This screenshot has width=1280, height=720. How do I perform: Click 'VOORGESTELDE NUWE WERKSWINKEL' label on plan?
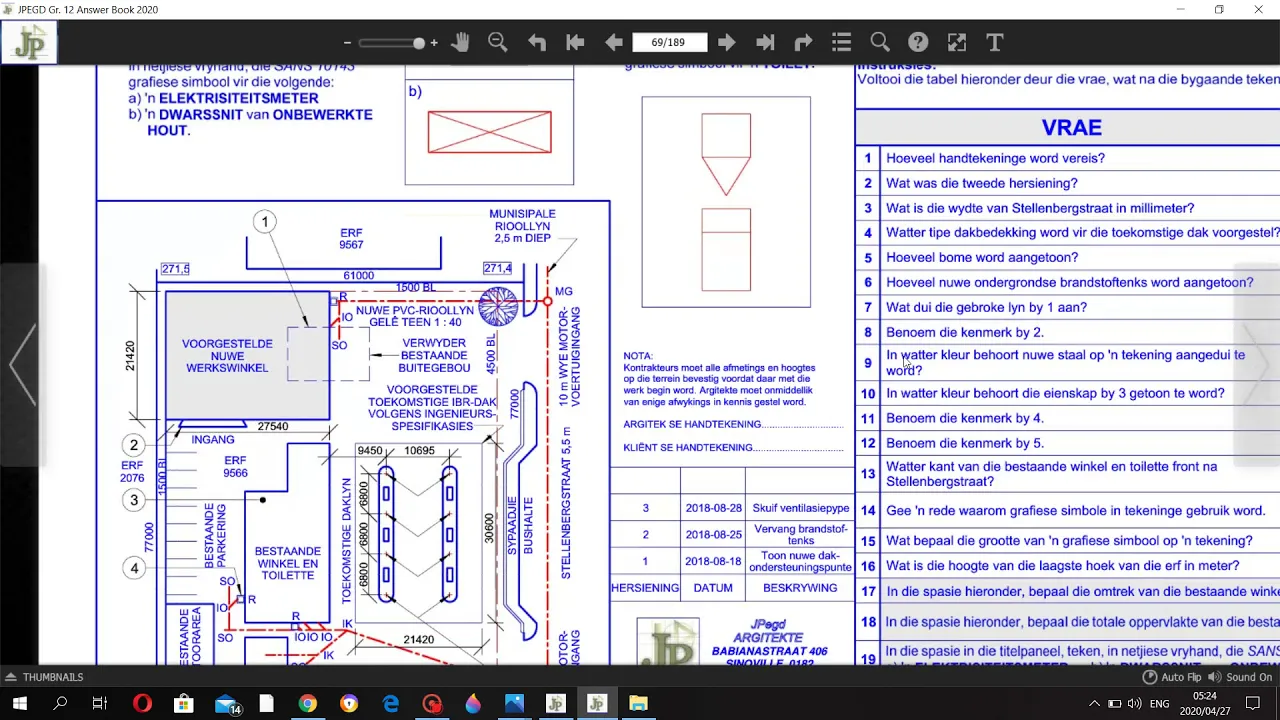(x=227, y=356)
